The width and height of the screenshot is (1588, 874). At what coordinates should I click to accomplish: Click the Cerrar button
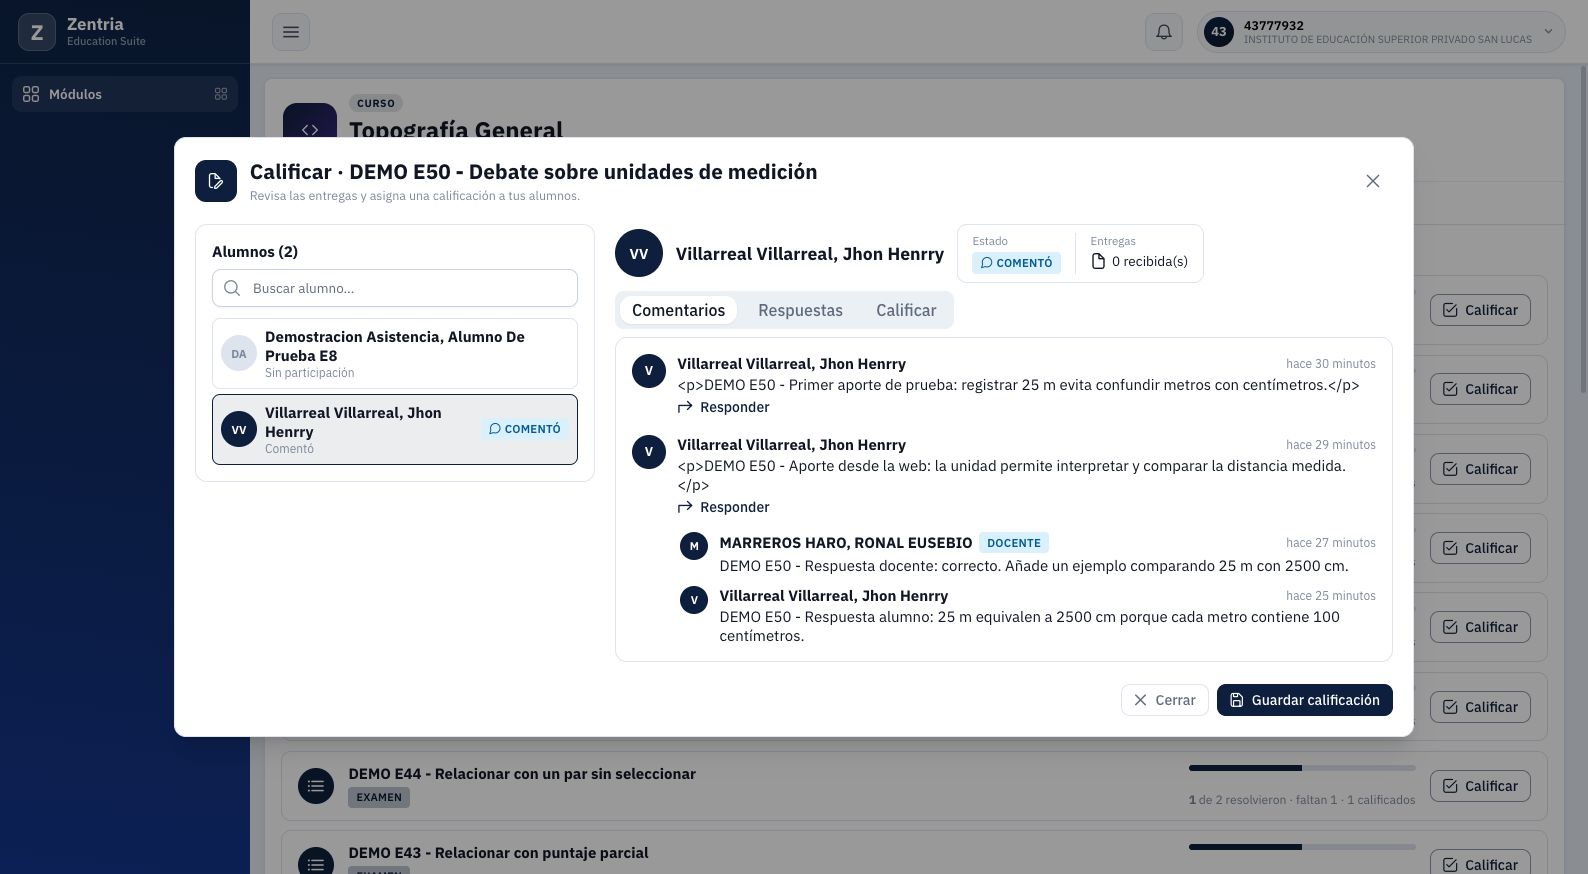click(1165, 700)
